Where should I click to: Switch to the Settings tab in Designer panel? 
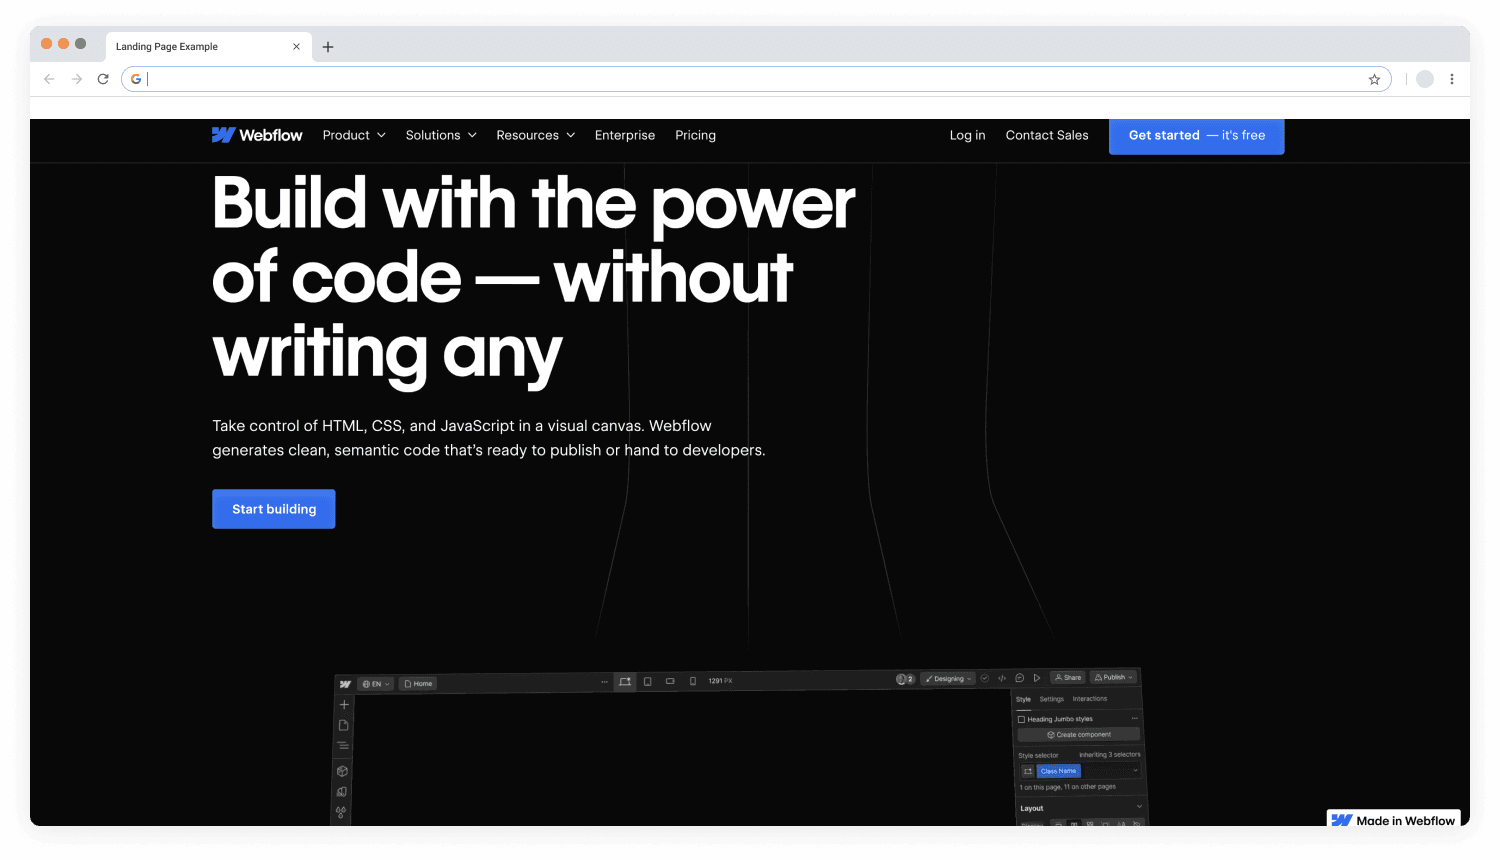[1052, 699]
